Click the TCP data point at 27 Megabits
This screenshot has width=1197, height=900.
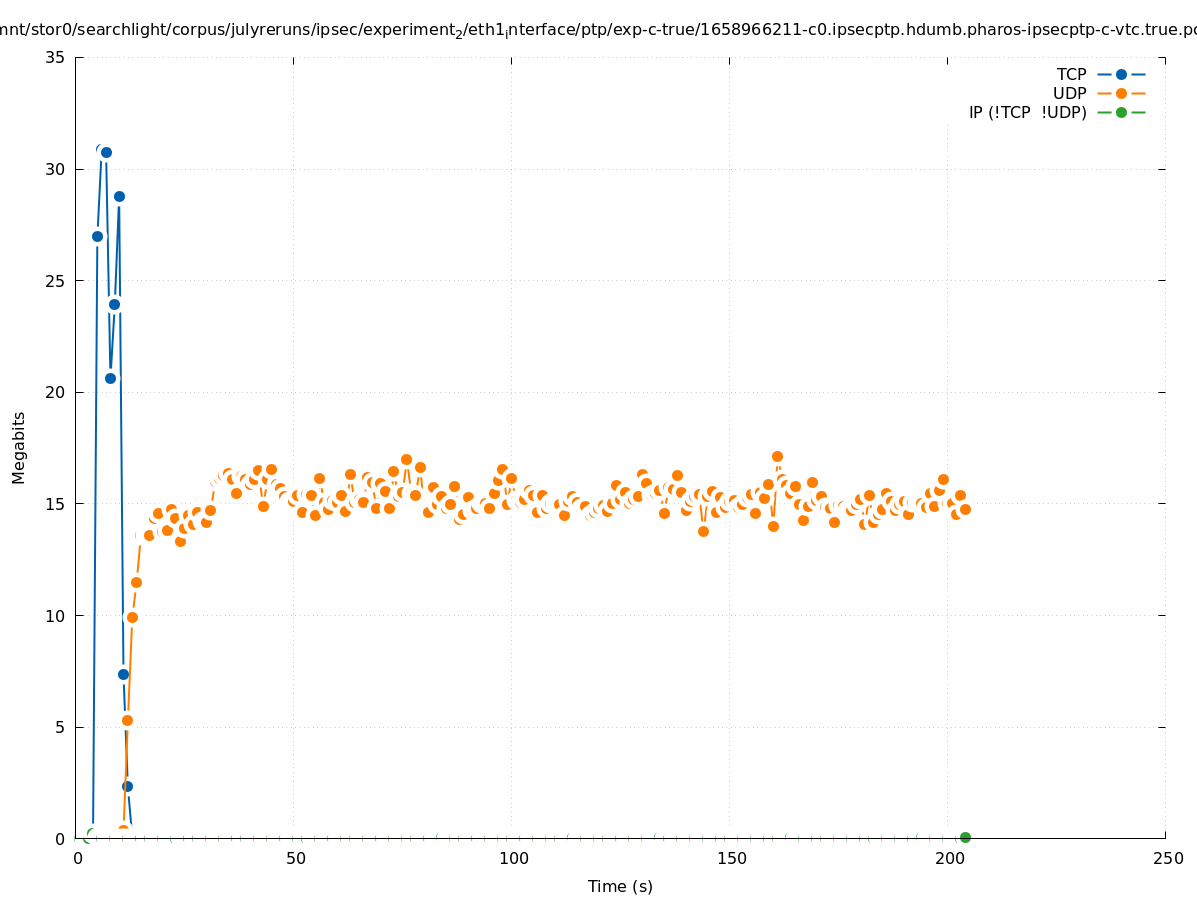(x=97, y=236)
